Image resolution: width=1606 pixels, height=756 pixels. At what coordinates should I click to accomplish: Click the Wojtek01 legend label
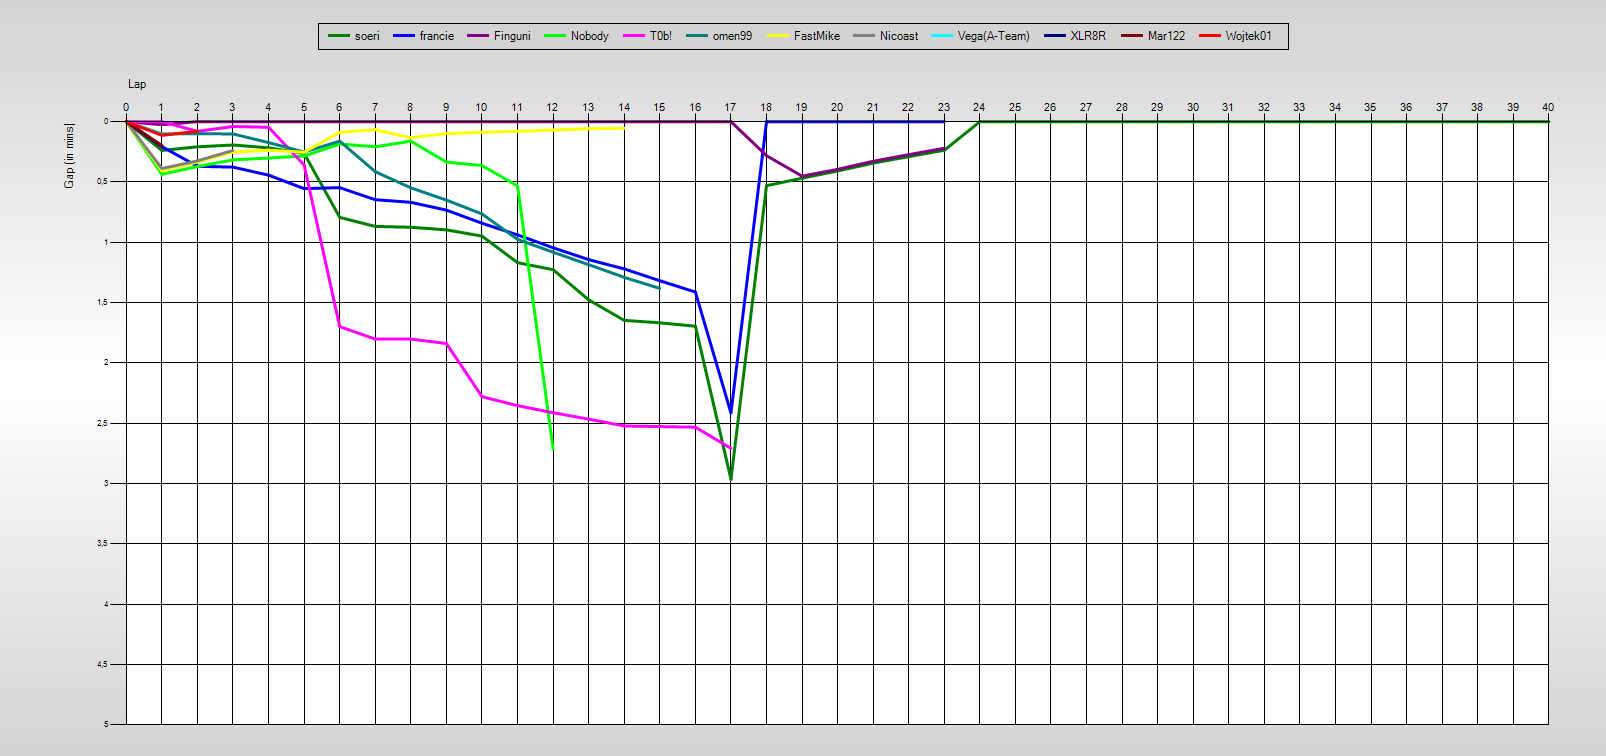pos(1248,36)
